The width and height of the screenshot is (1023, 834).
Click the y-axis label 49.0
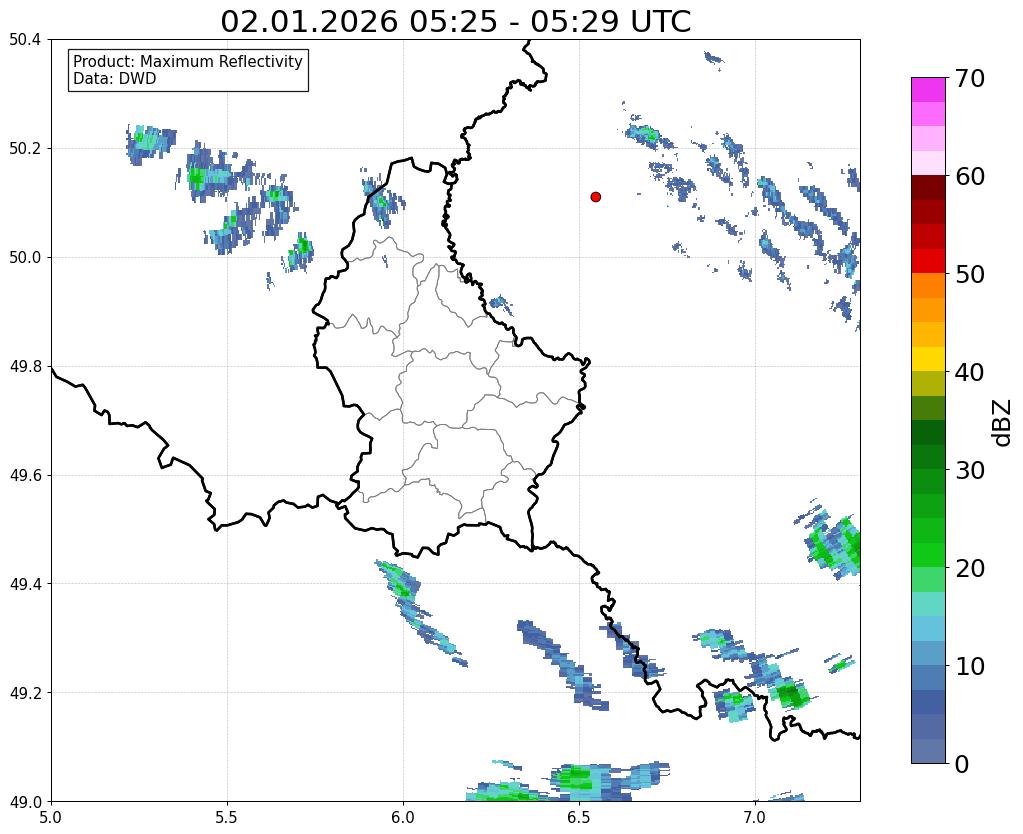[25, 802]
